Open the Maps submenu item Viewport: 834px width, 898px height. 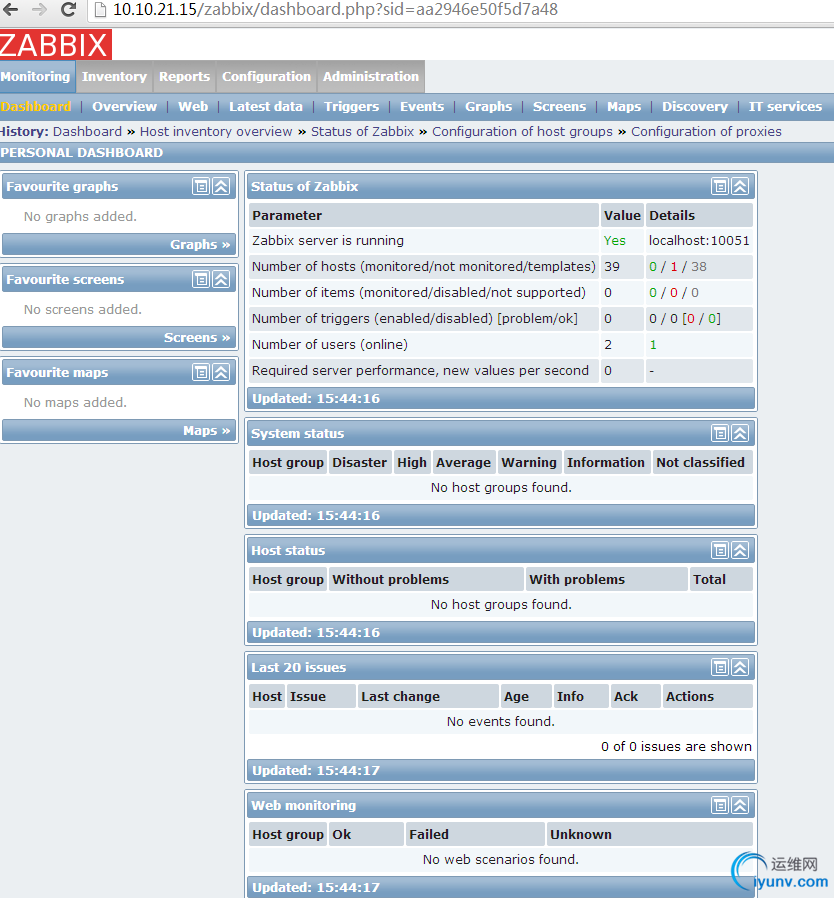pos(624,107)
